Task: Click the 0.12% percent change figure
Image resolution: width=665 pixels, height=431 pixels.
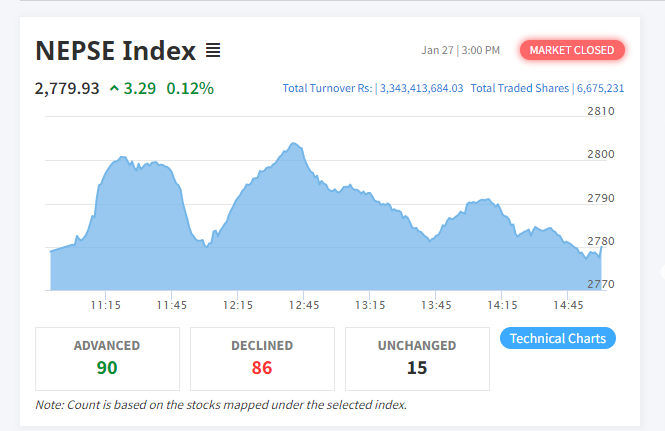Action: [190, 88]
